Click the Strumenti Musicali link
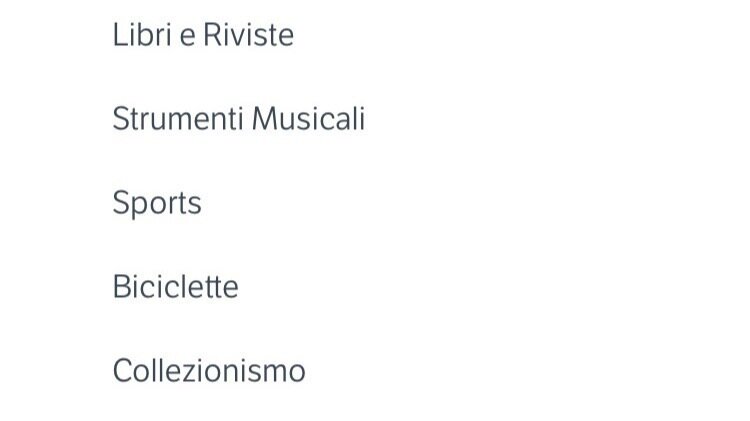This screenshot has width=750, height=421. point(238,119)
